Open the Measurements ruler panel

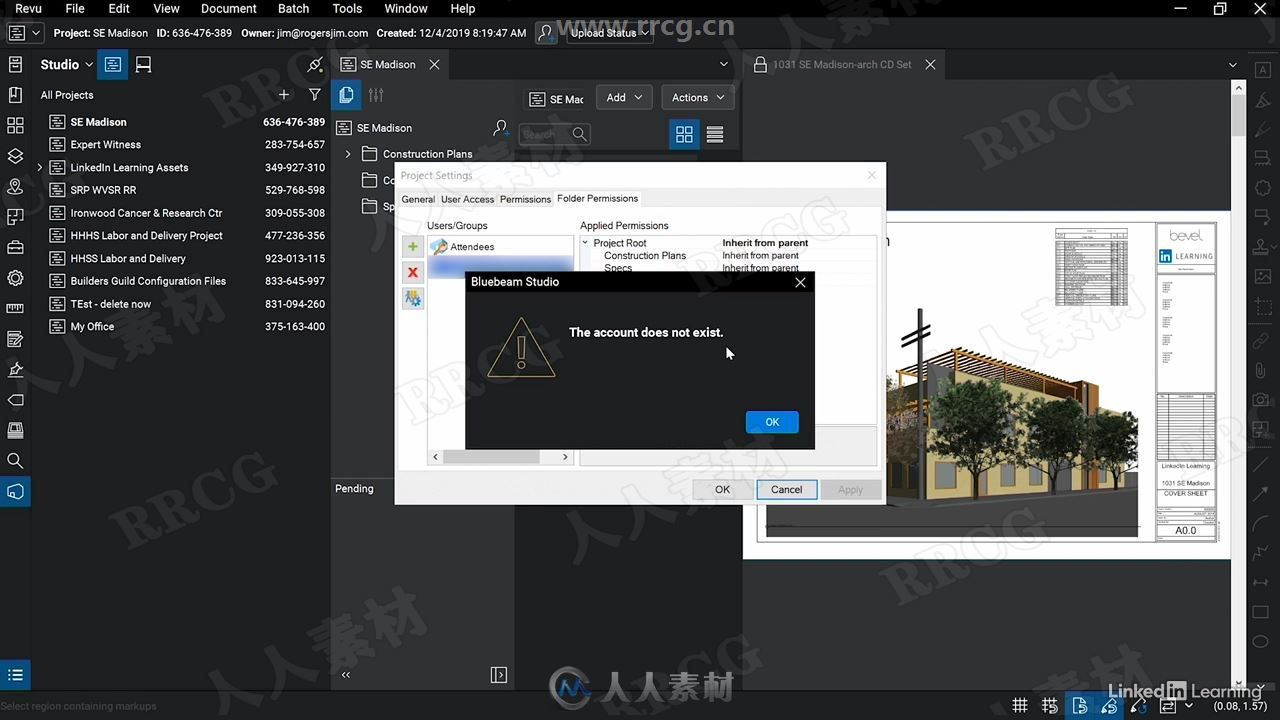click(x=15, y=308)
